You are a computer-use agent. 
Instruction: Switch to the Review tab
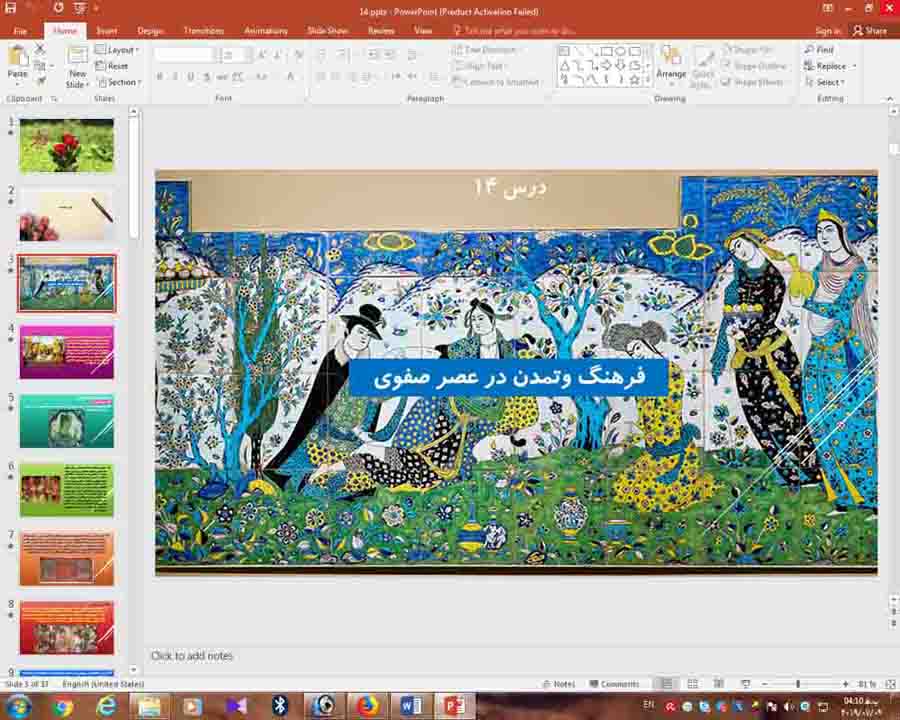pyautogui.click(x=381, y=30)
